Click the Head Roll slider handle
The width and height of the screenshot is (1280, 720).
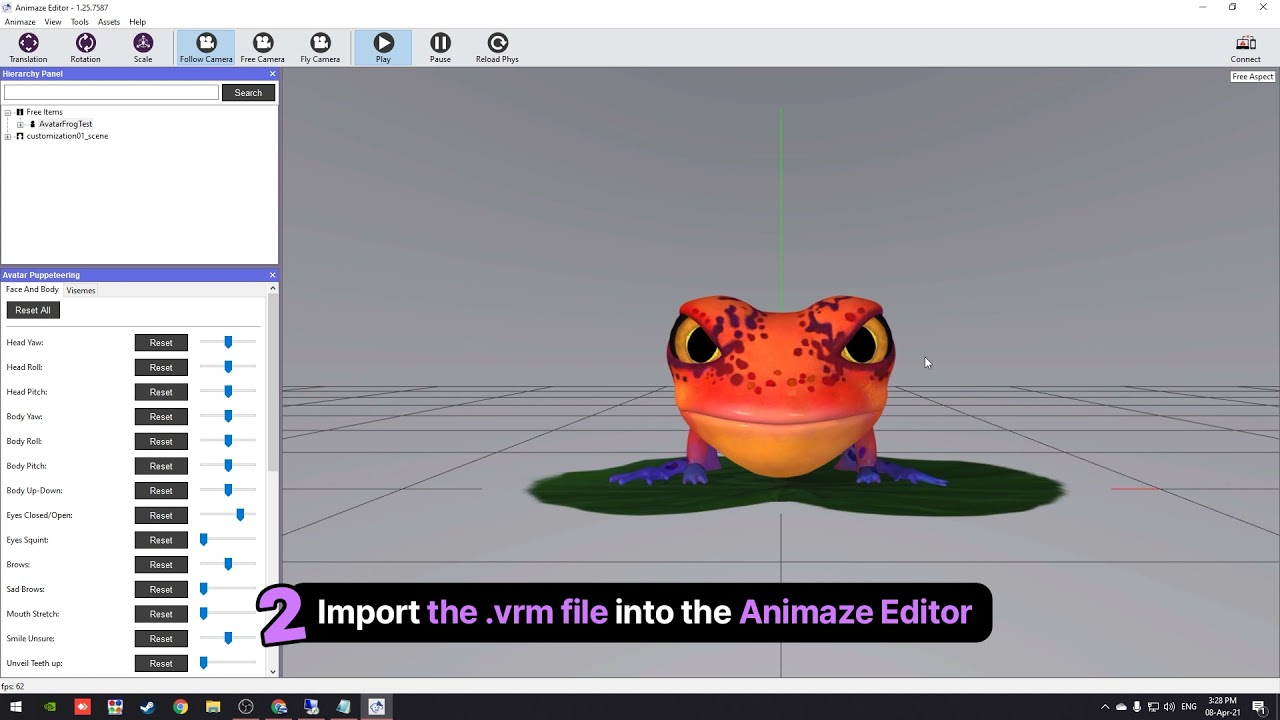point(228,367)
